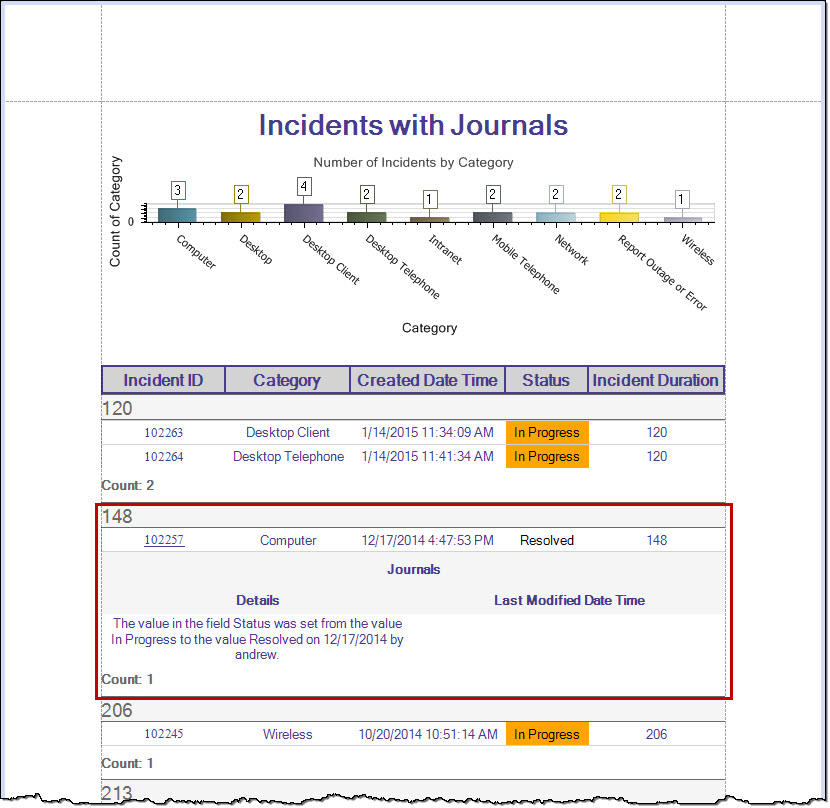Click the Category column header

point(287,380)
